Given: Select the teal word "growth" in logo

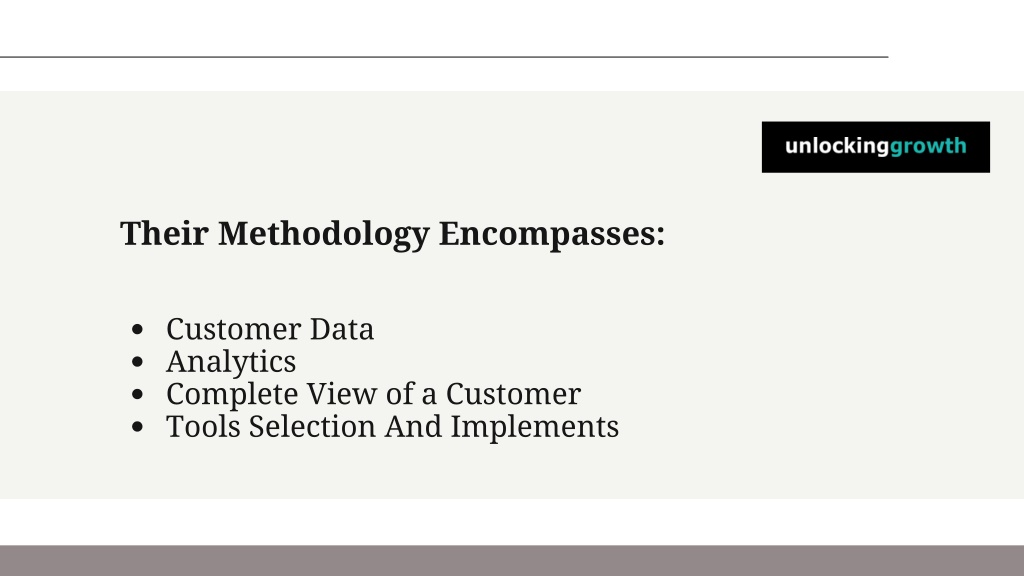Looking at the screenshot, I should point(928,147).
